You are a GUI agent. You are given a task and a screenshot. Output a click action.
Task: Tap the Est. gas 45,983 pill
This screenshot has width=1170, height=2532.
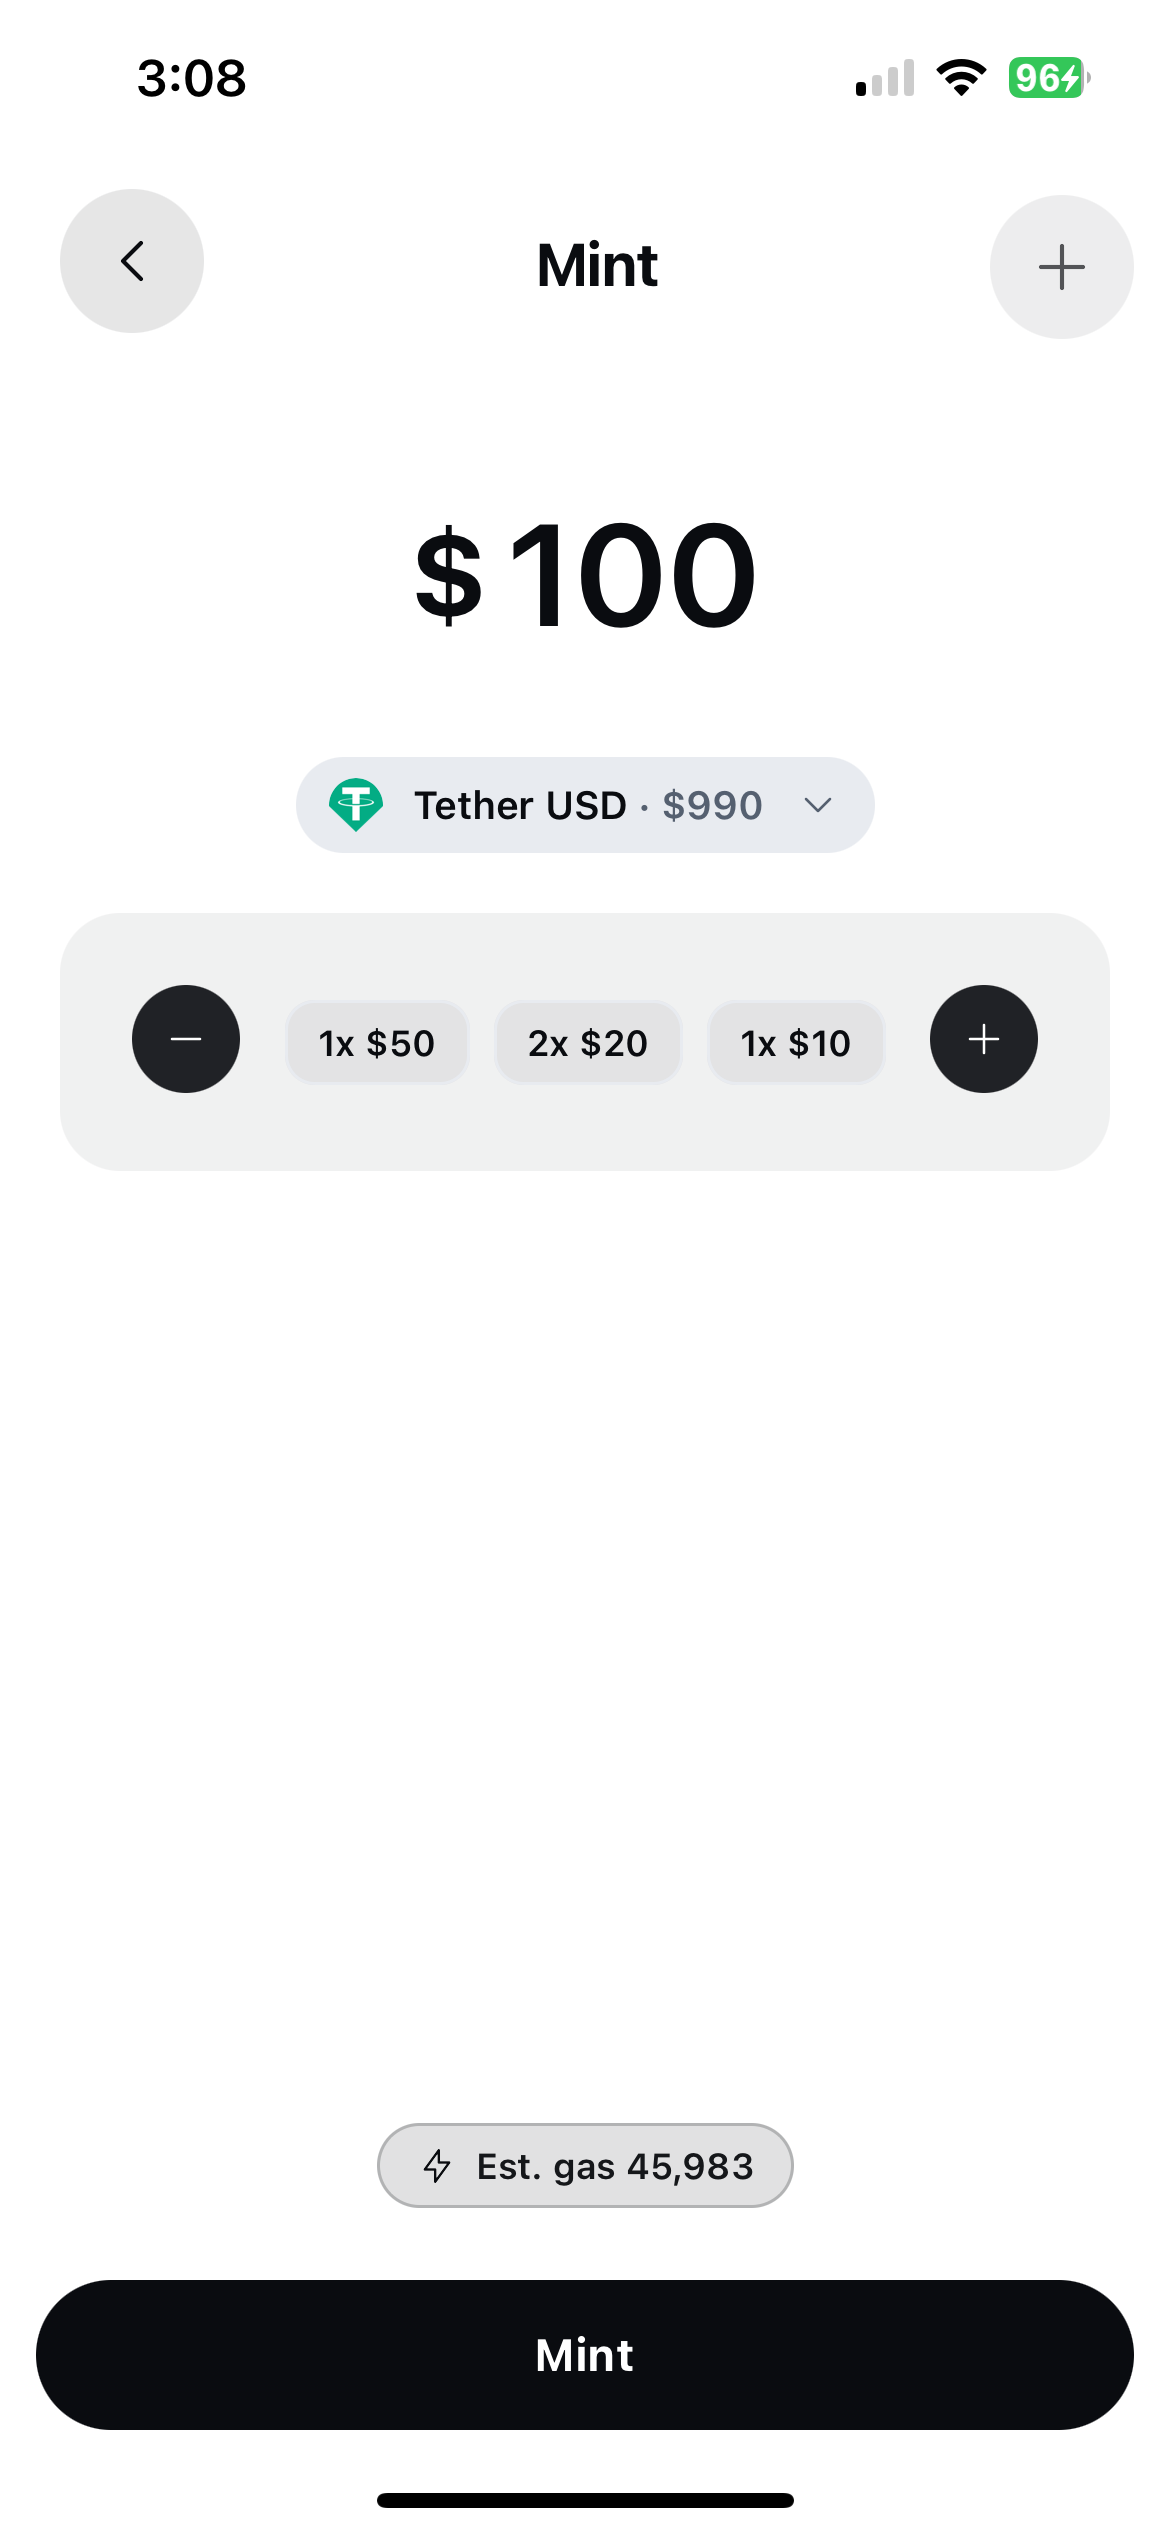(585, 2166)
